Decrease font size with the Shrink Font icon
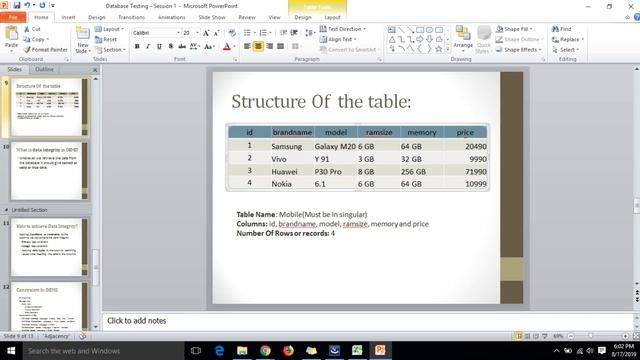This screenshot has height=360, width=640. [x=217, y=33]
